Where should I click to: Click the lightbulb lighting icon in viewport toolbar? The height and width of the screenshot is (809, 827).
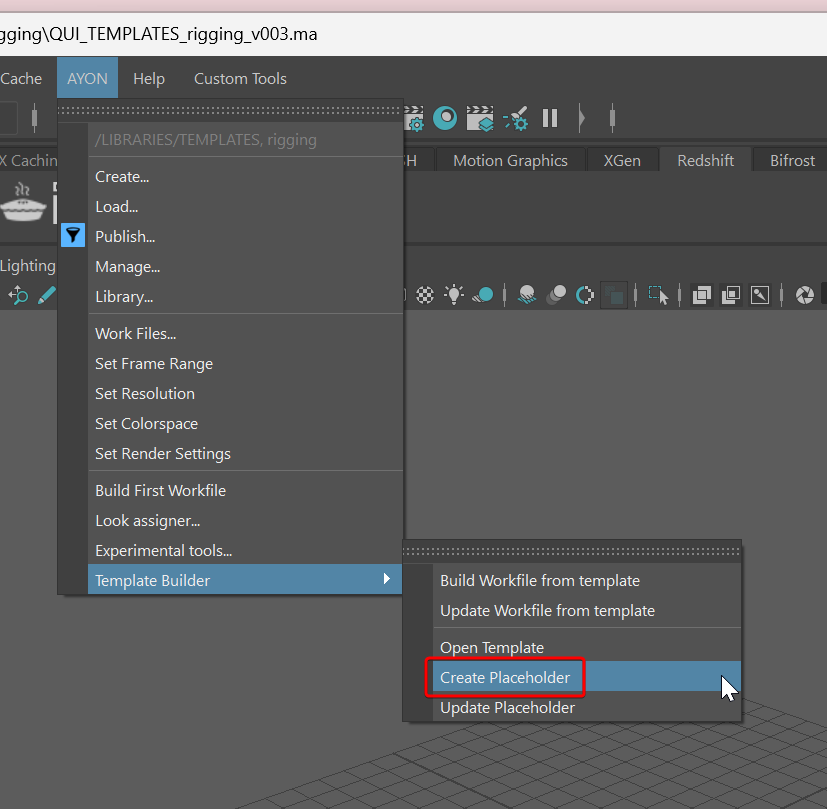coord(455,295)
